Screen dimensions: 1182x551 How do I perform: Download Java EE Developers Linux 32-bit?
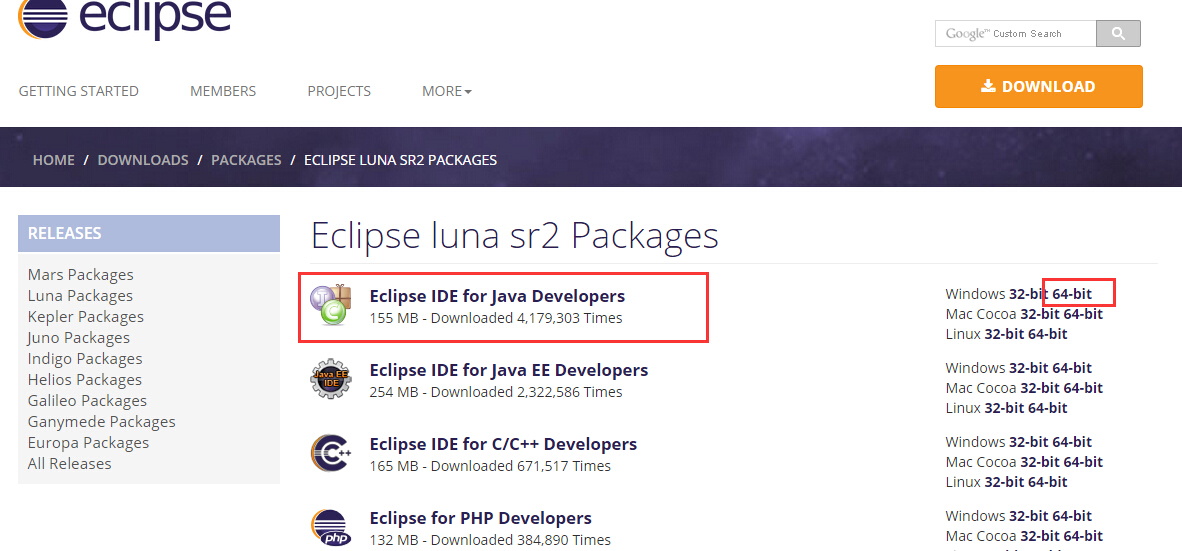click(1004, 408)
